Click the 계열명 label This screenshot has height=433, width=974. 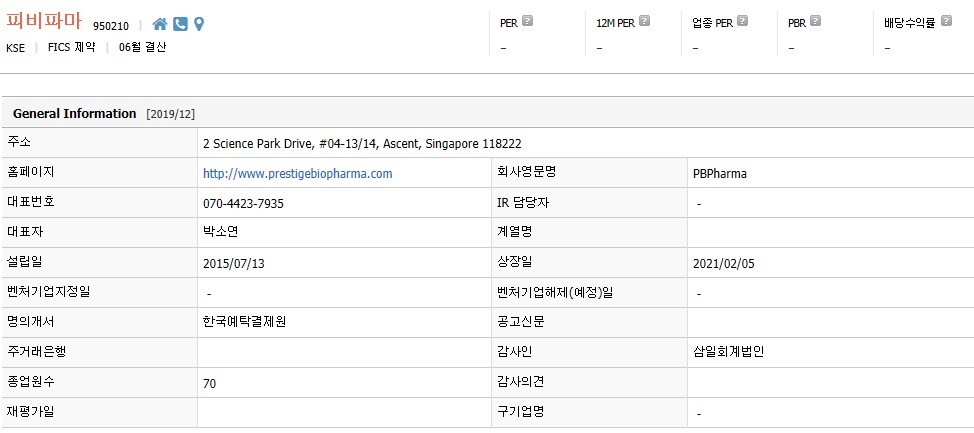click(x=515, y=232)
